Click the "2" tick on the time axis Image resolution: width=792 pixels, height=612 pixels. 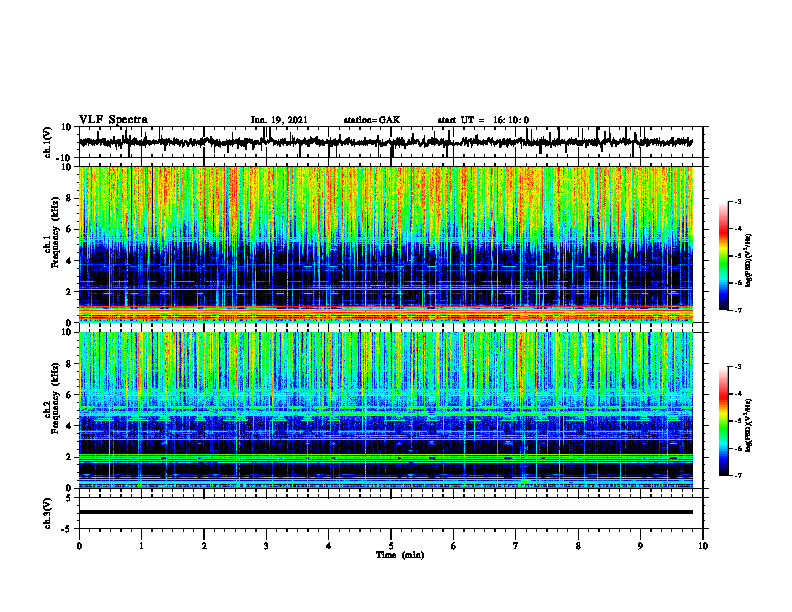[204, 546]
